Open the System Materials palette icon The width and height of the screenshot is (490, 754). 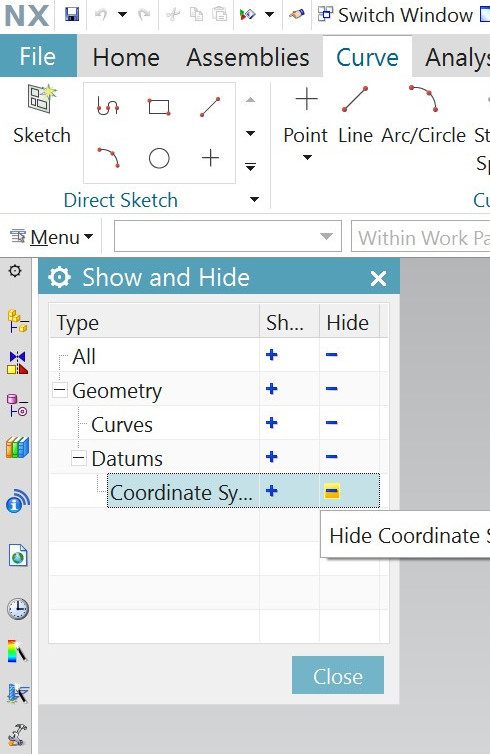18,651
